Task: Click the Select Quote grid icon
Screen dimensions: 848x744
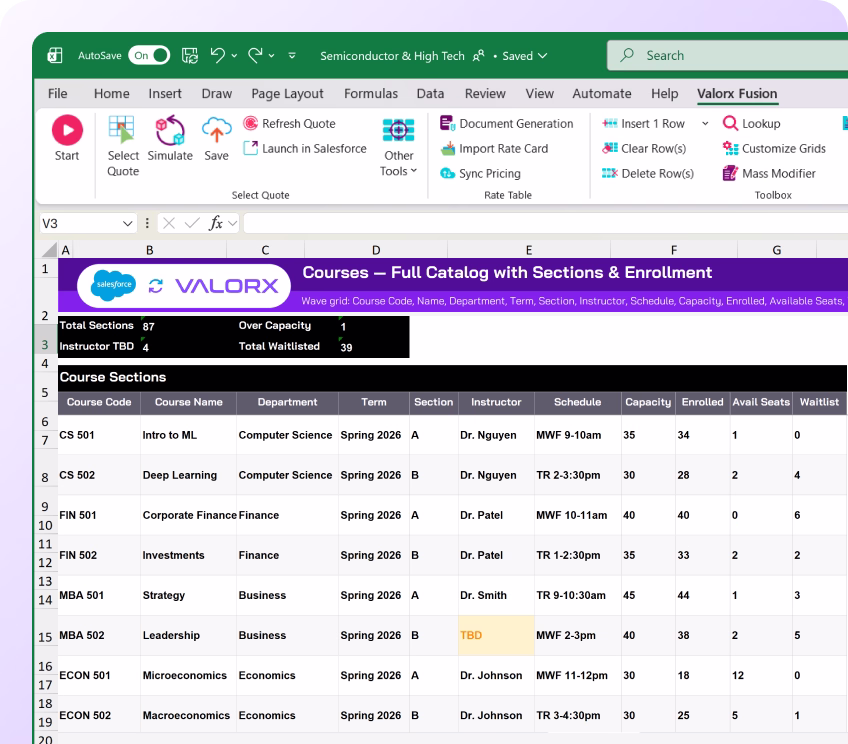Action: 121,130
